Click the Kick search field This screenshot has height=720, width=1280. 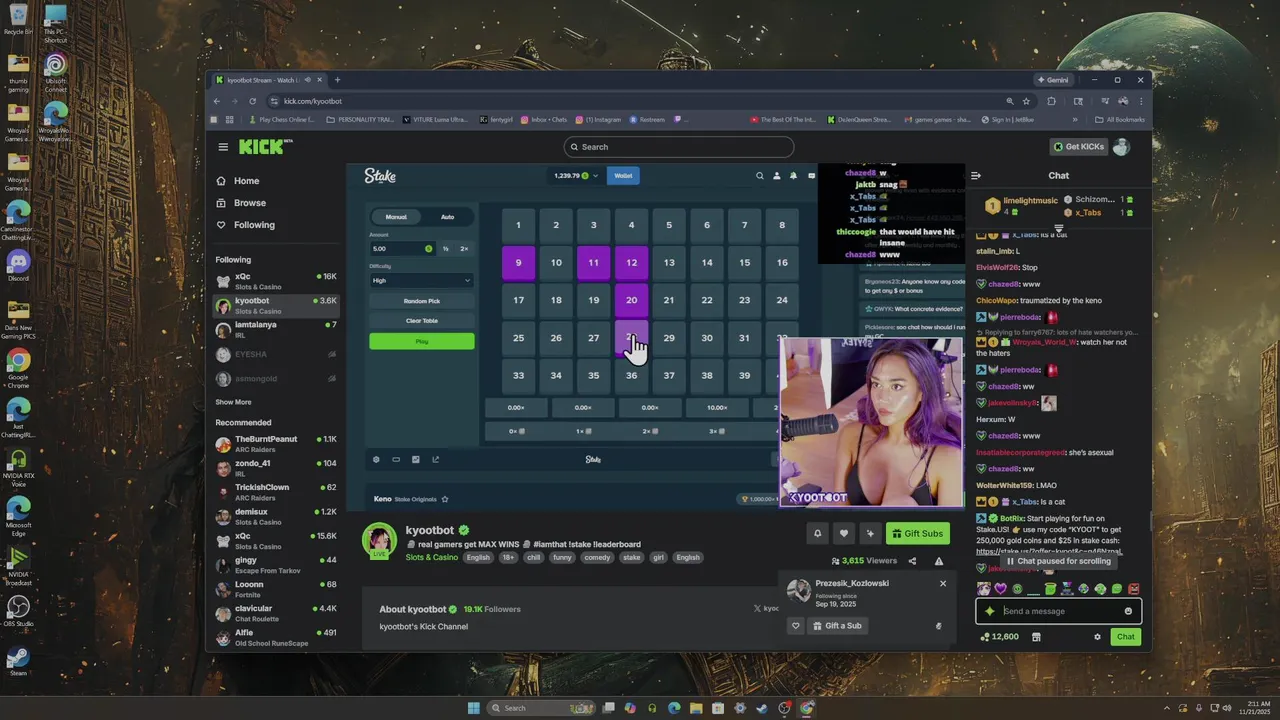point(679,147)
